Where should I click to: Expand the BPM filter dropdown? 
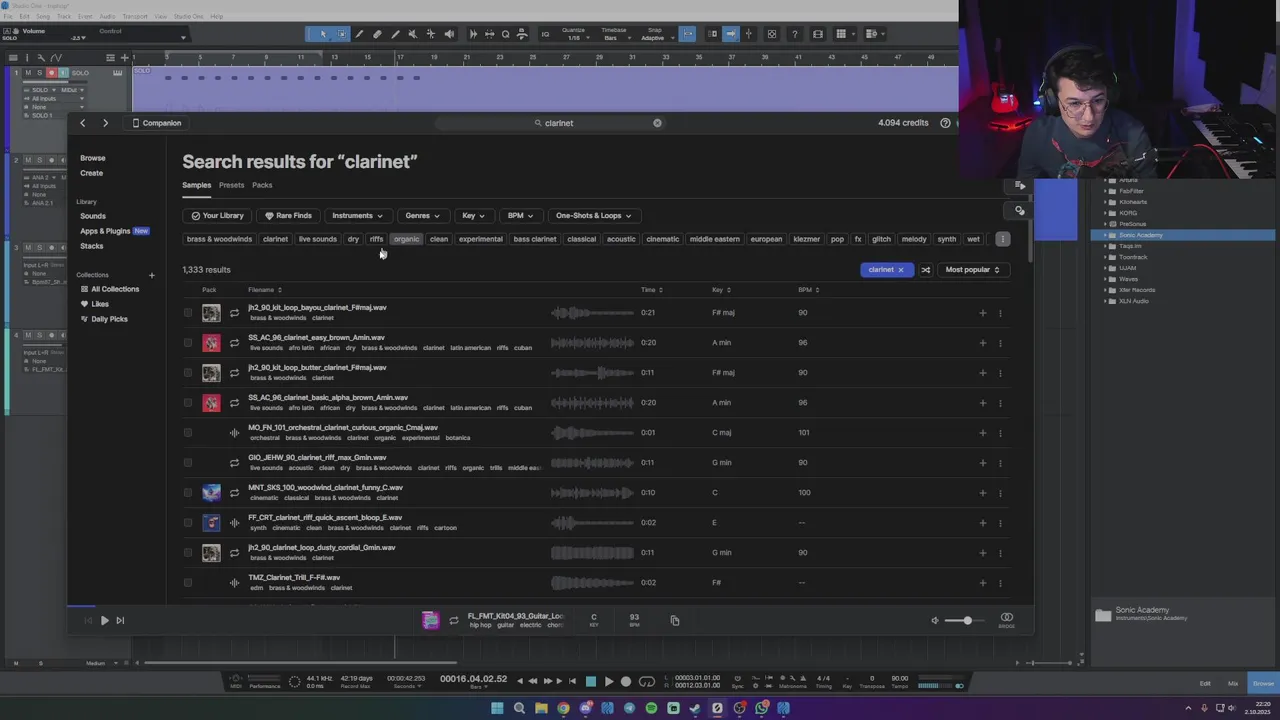tap(520, 215)
